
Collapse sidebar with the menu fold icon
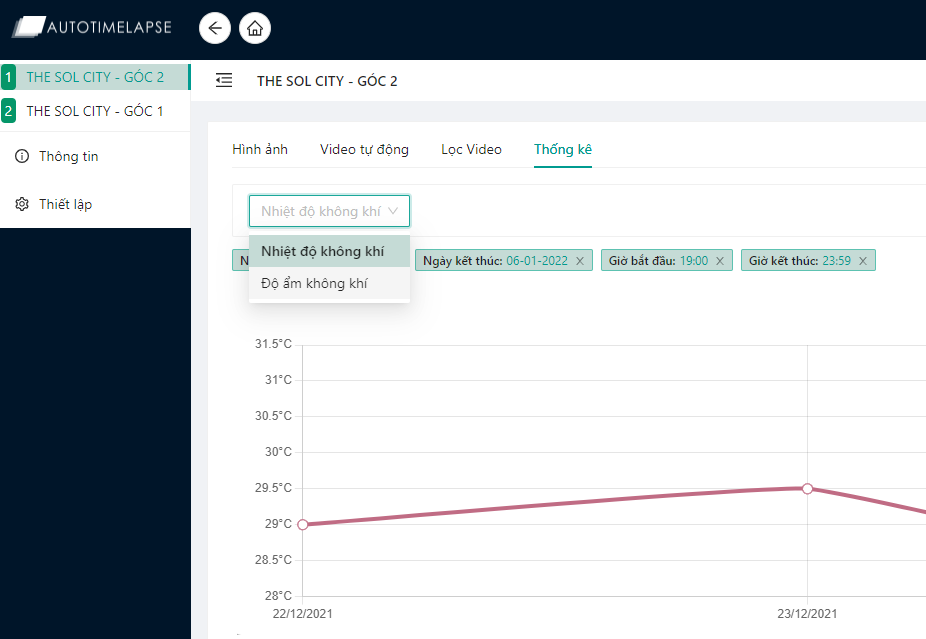(x=224, y=80)
